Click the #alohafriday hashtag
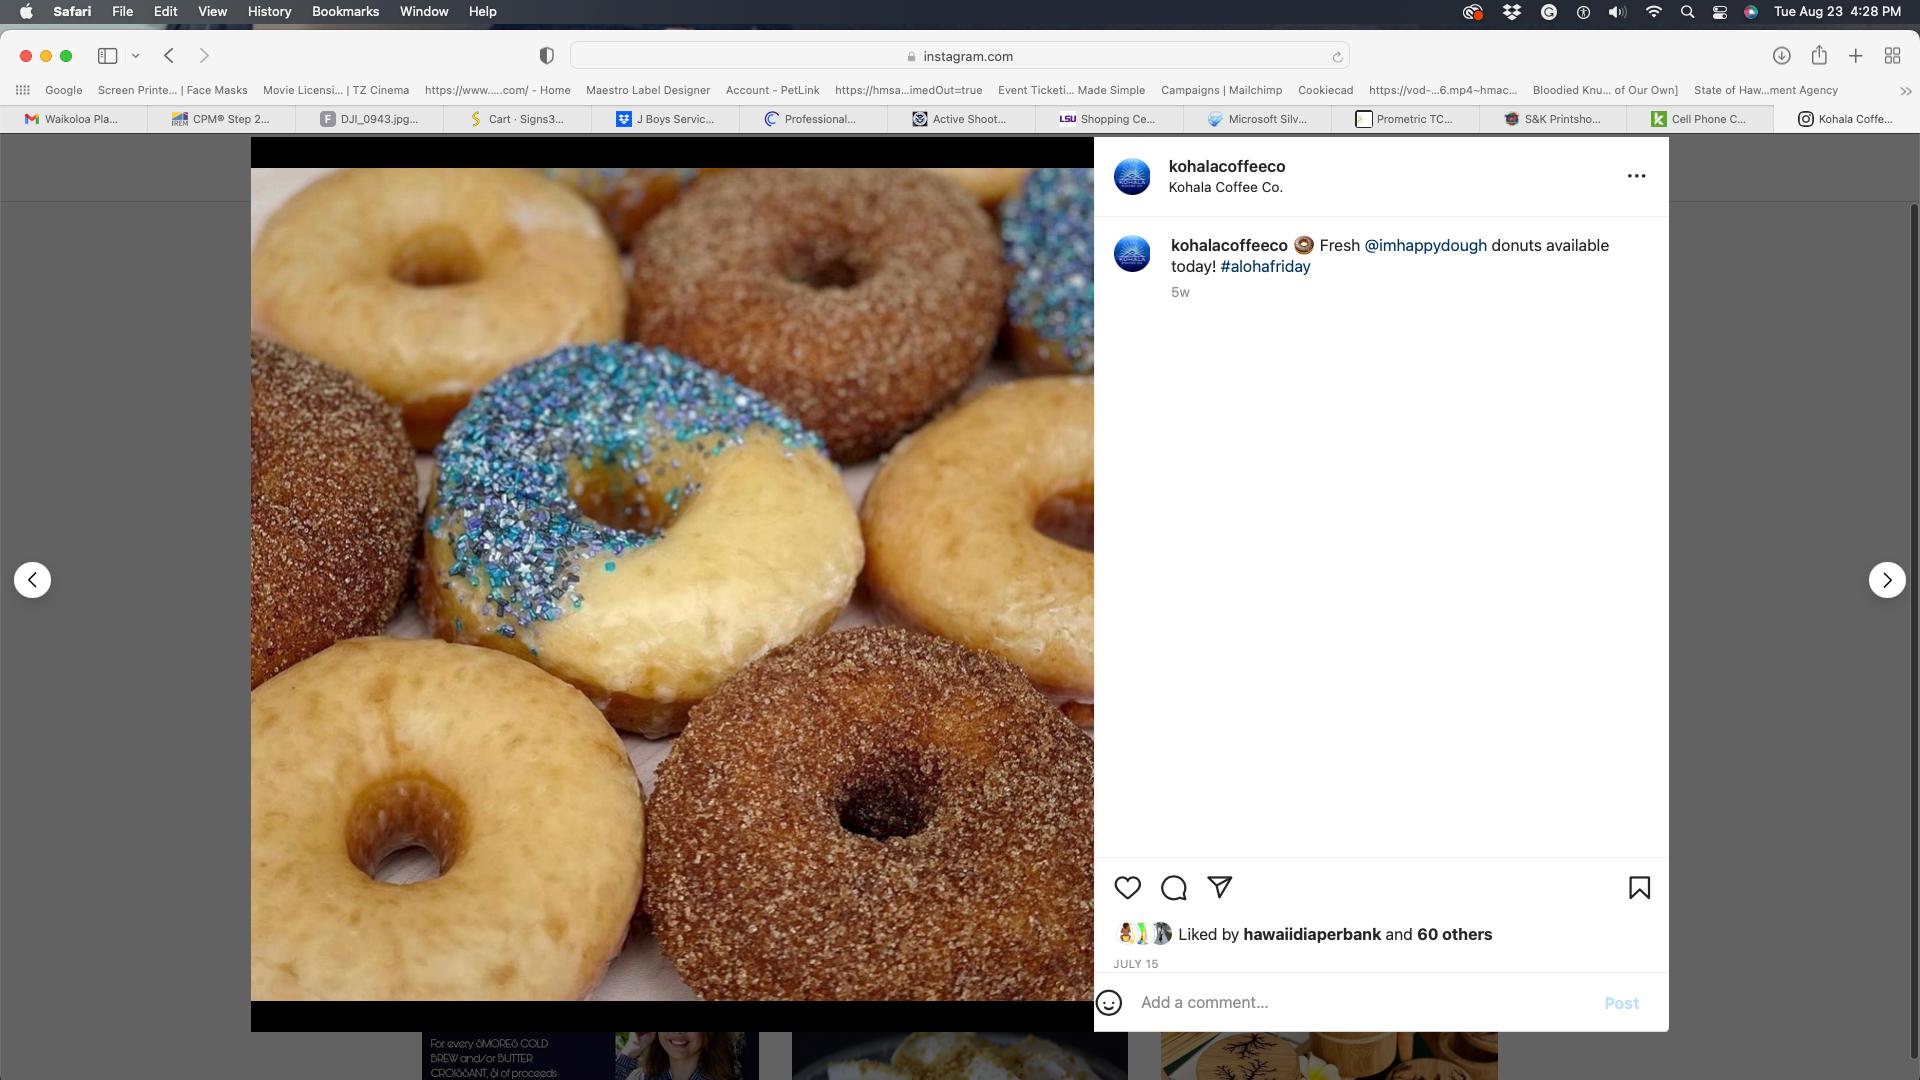The width and height of the screenshot is (1920, 1080). (1265, 267)
